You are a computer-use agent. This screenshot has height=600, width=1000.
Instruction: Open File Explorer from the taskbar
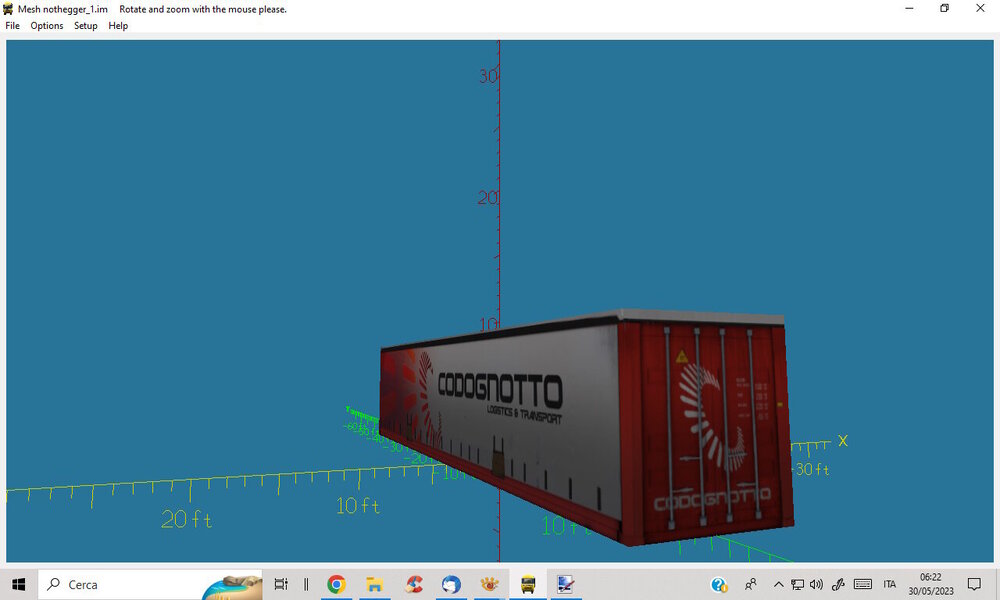(x=374, y=584)
